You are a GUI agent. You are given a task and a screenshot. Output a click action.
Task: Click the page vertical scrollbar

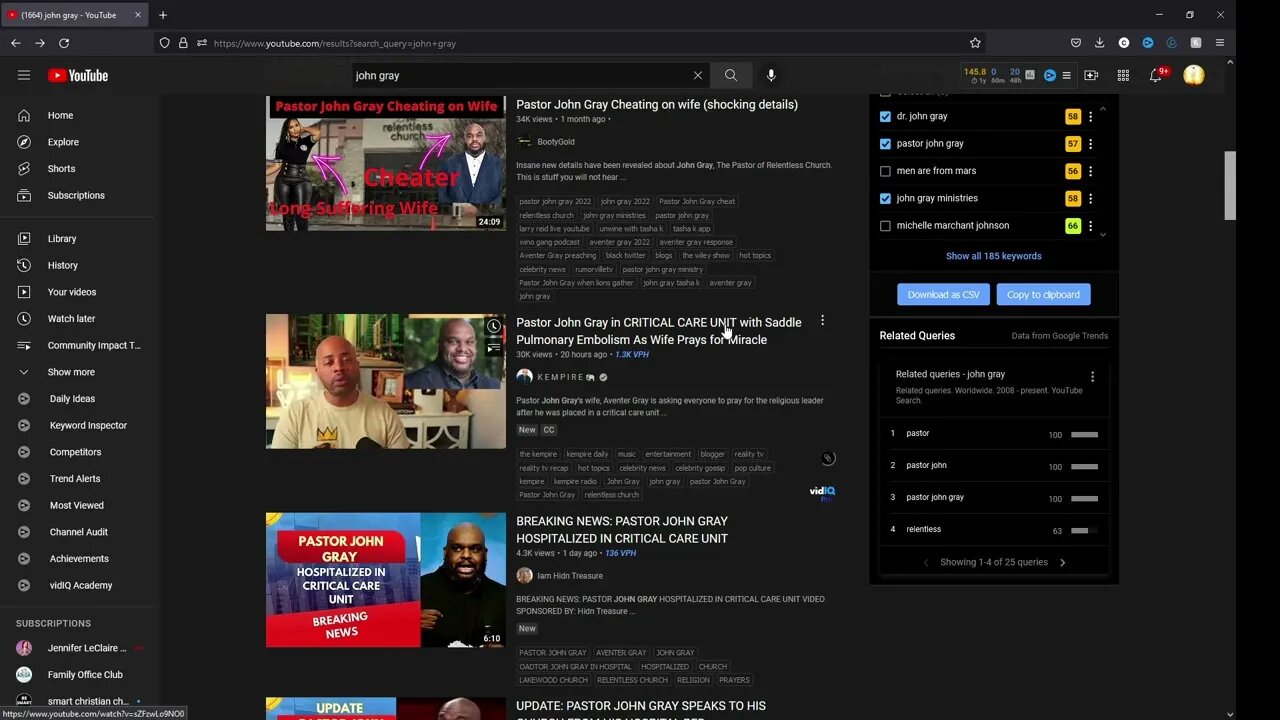pos(1231,185)
